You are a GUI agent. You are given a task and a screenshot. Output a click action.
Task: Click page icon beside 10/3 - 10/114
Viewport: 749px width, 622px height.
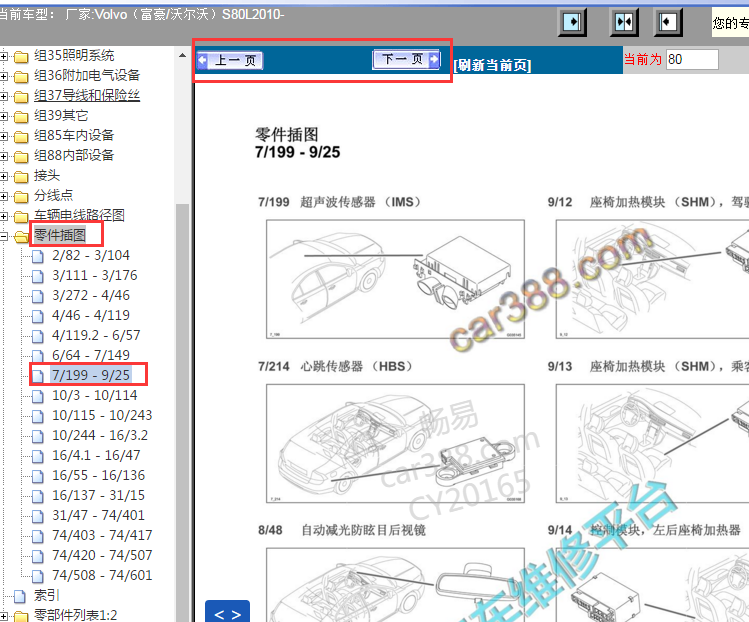point(38,397)
